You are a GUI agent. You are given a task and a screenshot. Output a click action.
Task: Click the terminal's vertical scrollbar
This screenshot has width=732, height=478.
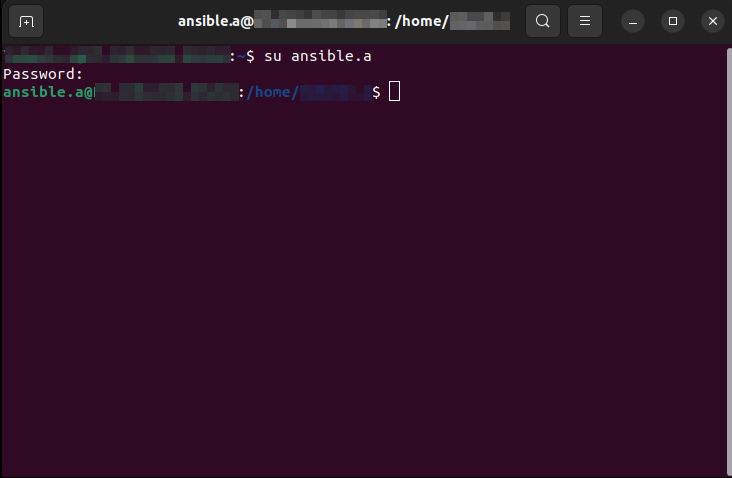coord(729,260)
